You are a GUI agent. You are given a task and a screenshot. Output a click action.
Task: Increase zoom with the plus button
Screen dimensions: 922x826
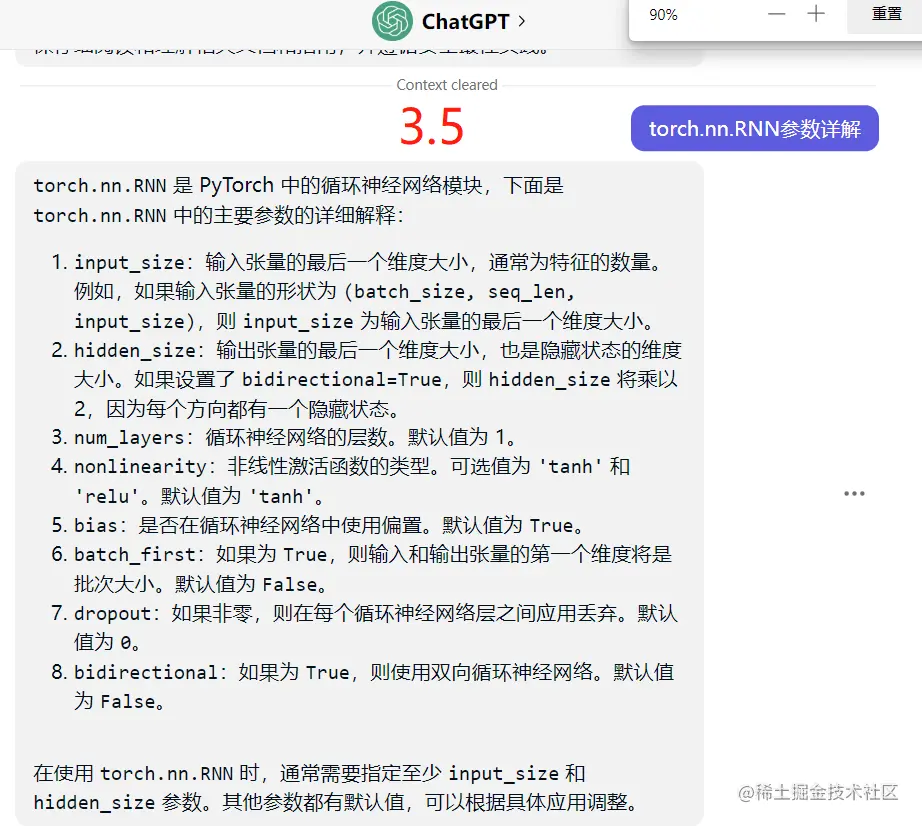[x=816, y=14]
